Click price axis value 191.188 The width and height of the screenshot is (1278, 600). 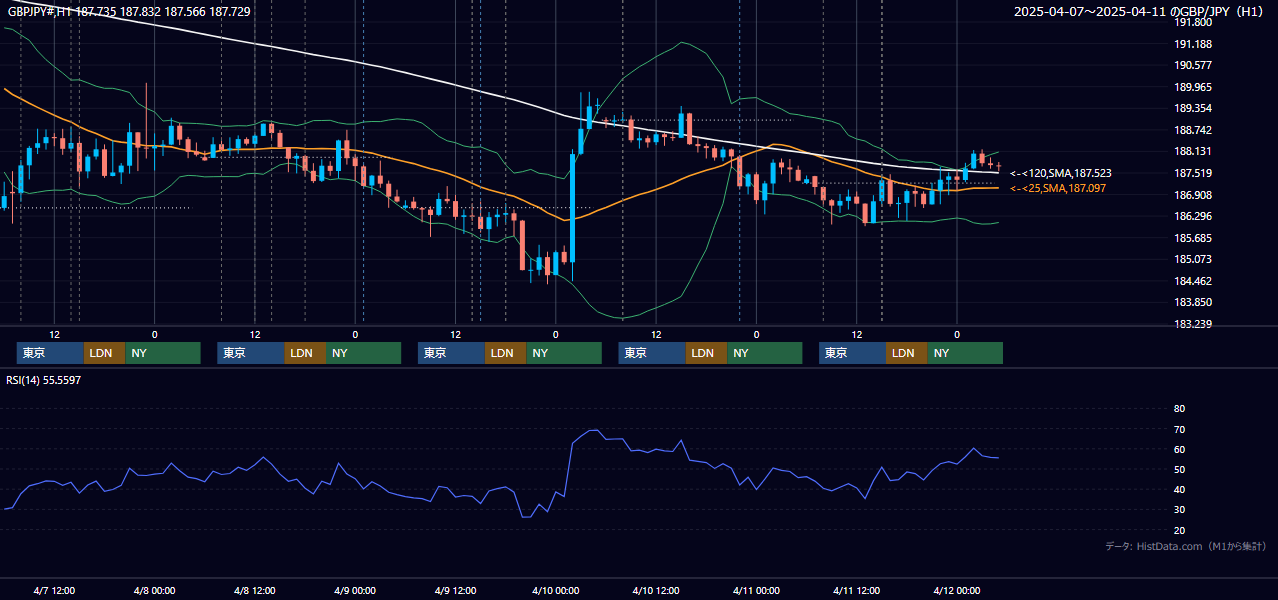1193,44
